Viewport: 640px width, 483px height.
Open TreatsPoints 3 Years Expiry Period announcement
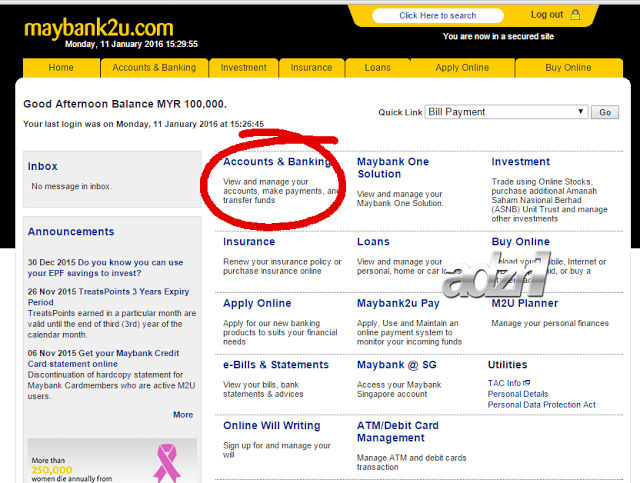(x=108, y=297)
